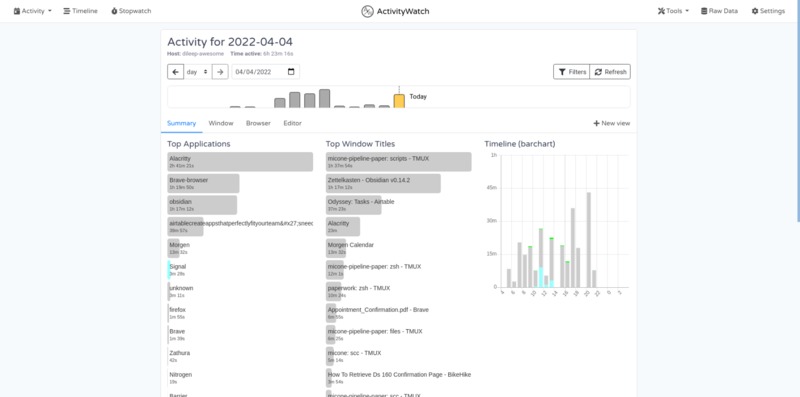Refresh the activity data

(610, 72)
